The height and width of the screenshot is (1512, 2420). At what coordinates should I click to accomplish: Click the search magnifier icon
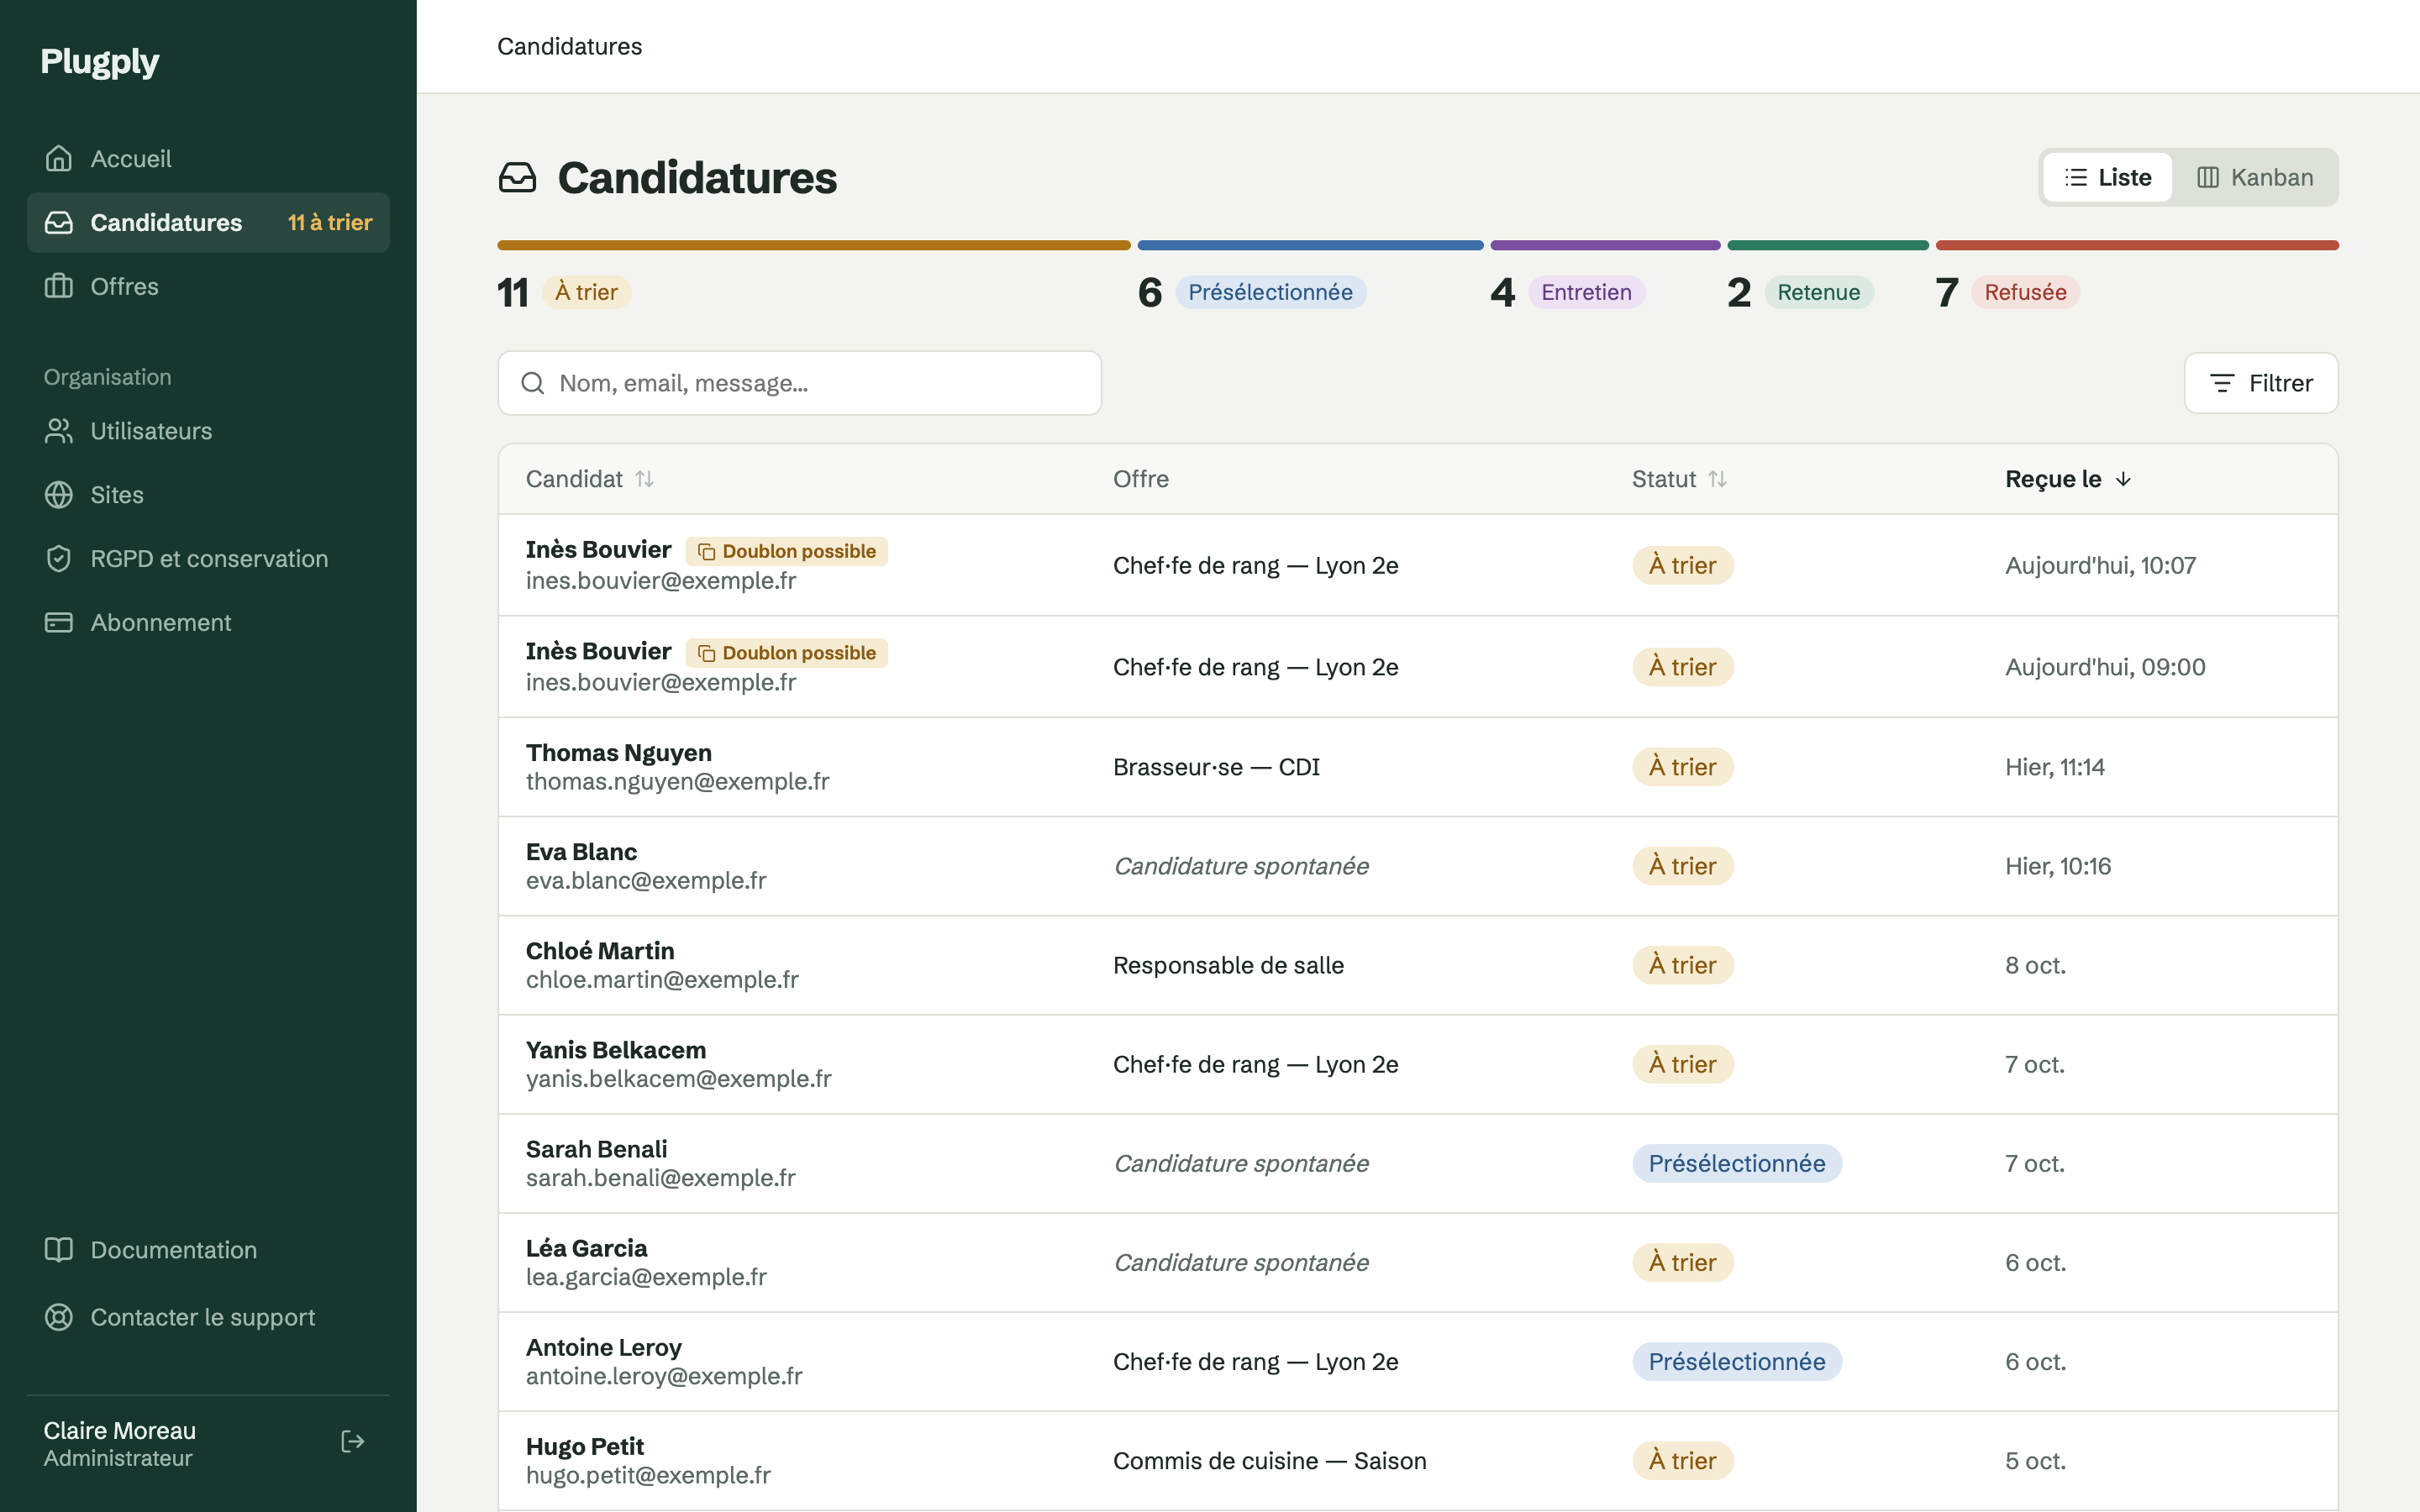pos(533,383)
